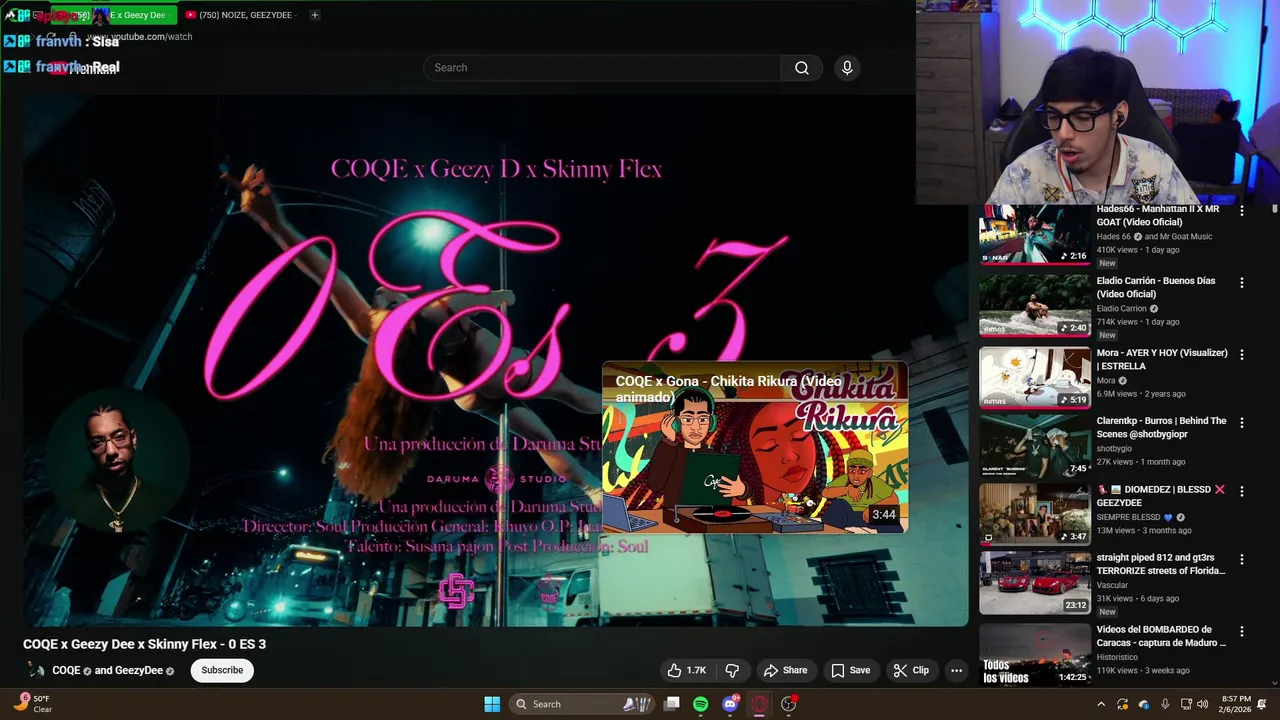
Task: Open the COQE channel link
Action: 66,671
